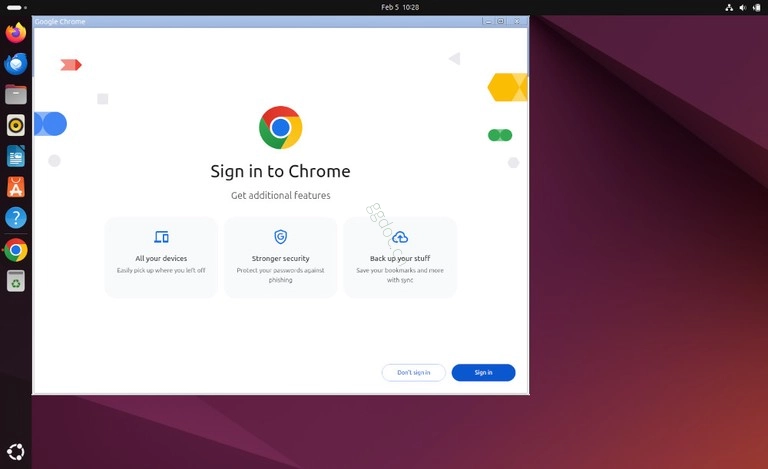The image size is (768, 469).
Task: Click the volume icon in top bar
Action: pyautogui.click(x=743, y=7)
